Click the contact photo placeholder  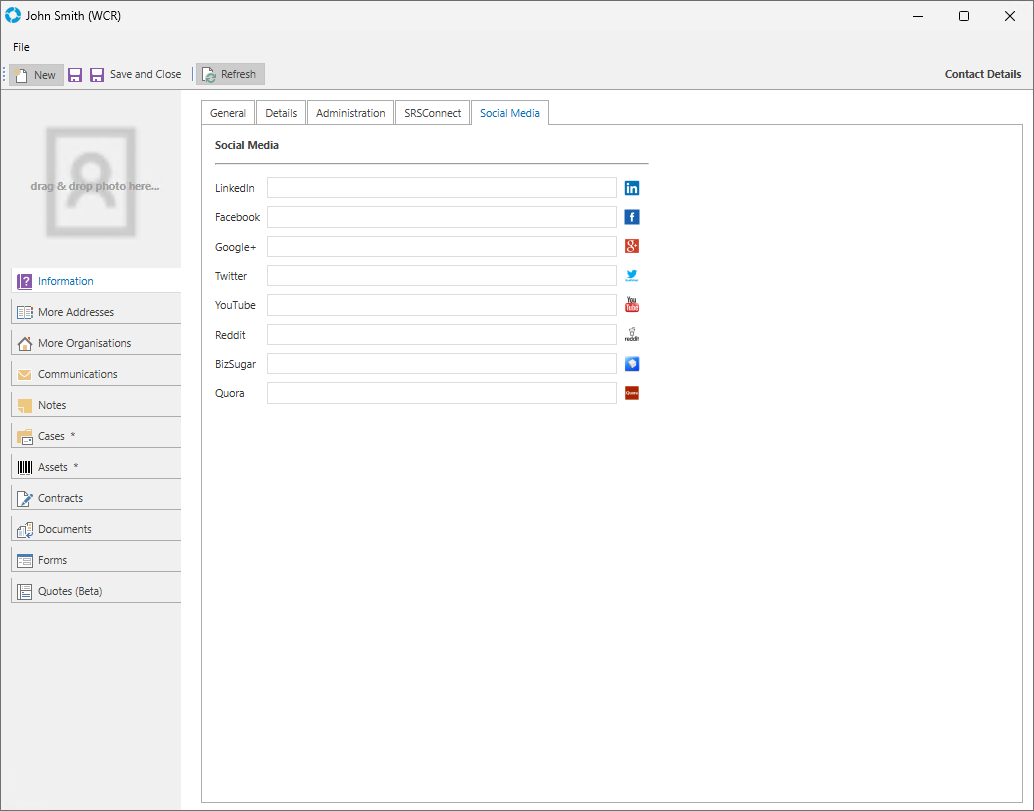(95, 182)
